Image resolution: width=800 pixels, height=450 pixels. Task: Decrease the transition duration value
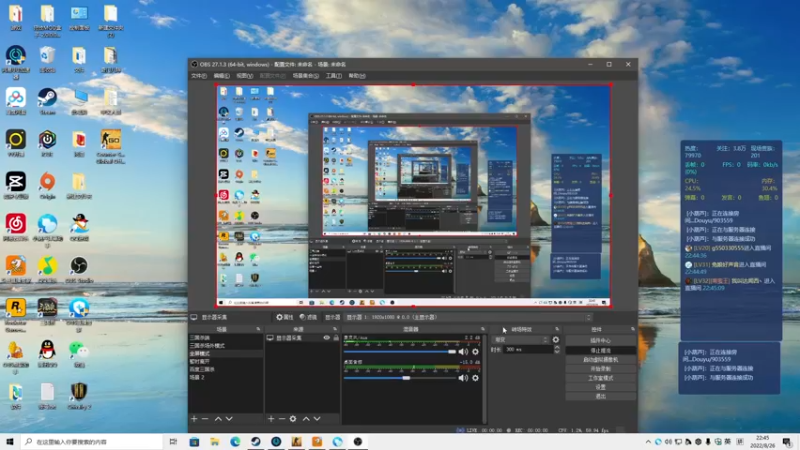557,352
